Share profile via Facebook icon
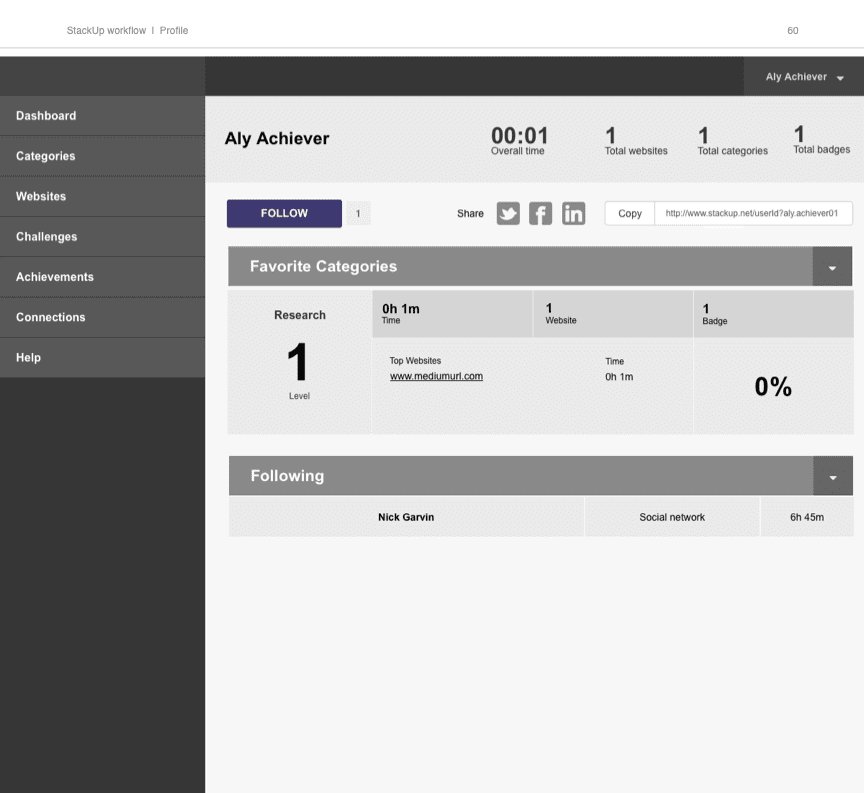The image size is (864, 793). click(x=540, y=214)
